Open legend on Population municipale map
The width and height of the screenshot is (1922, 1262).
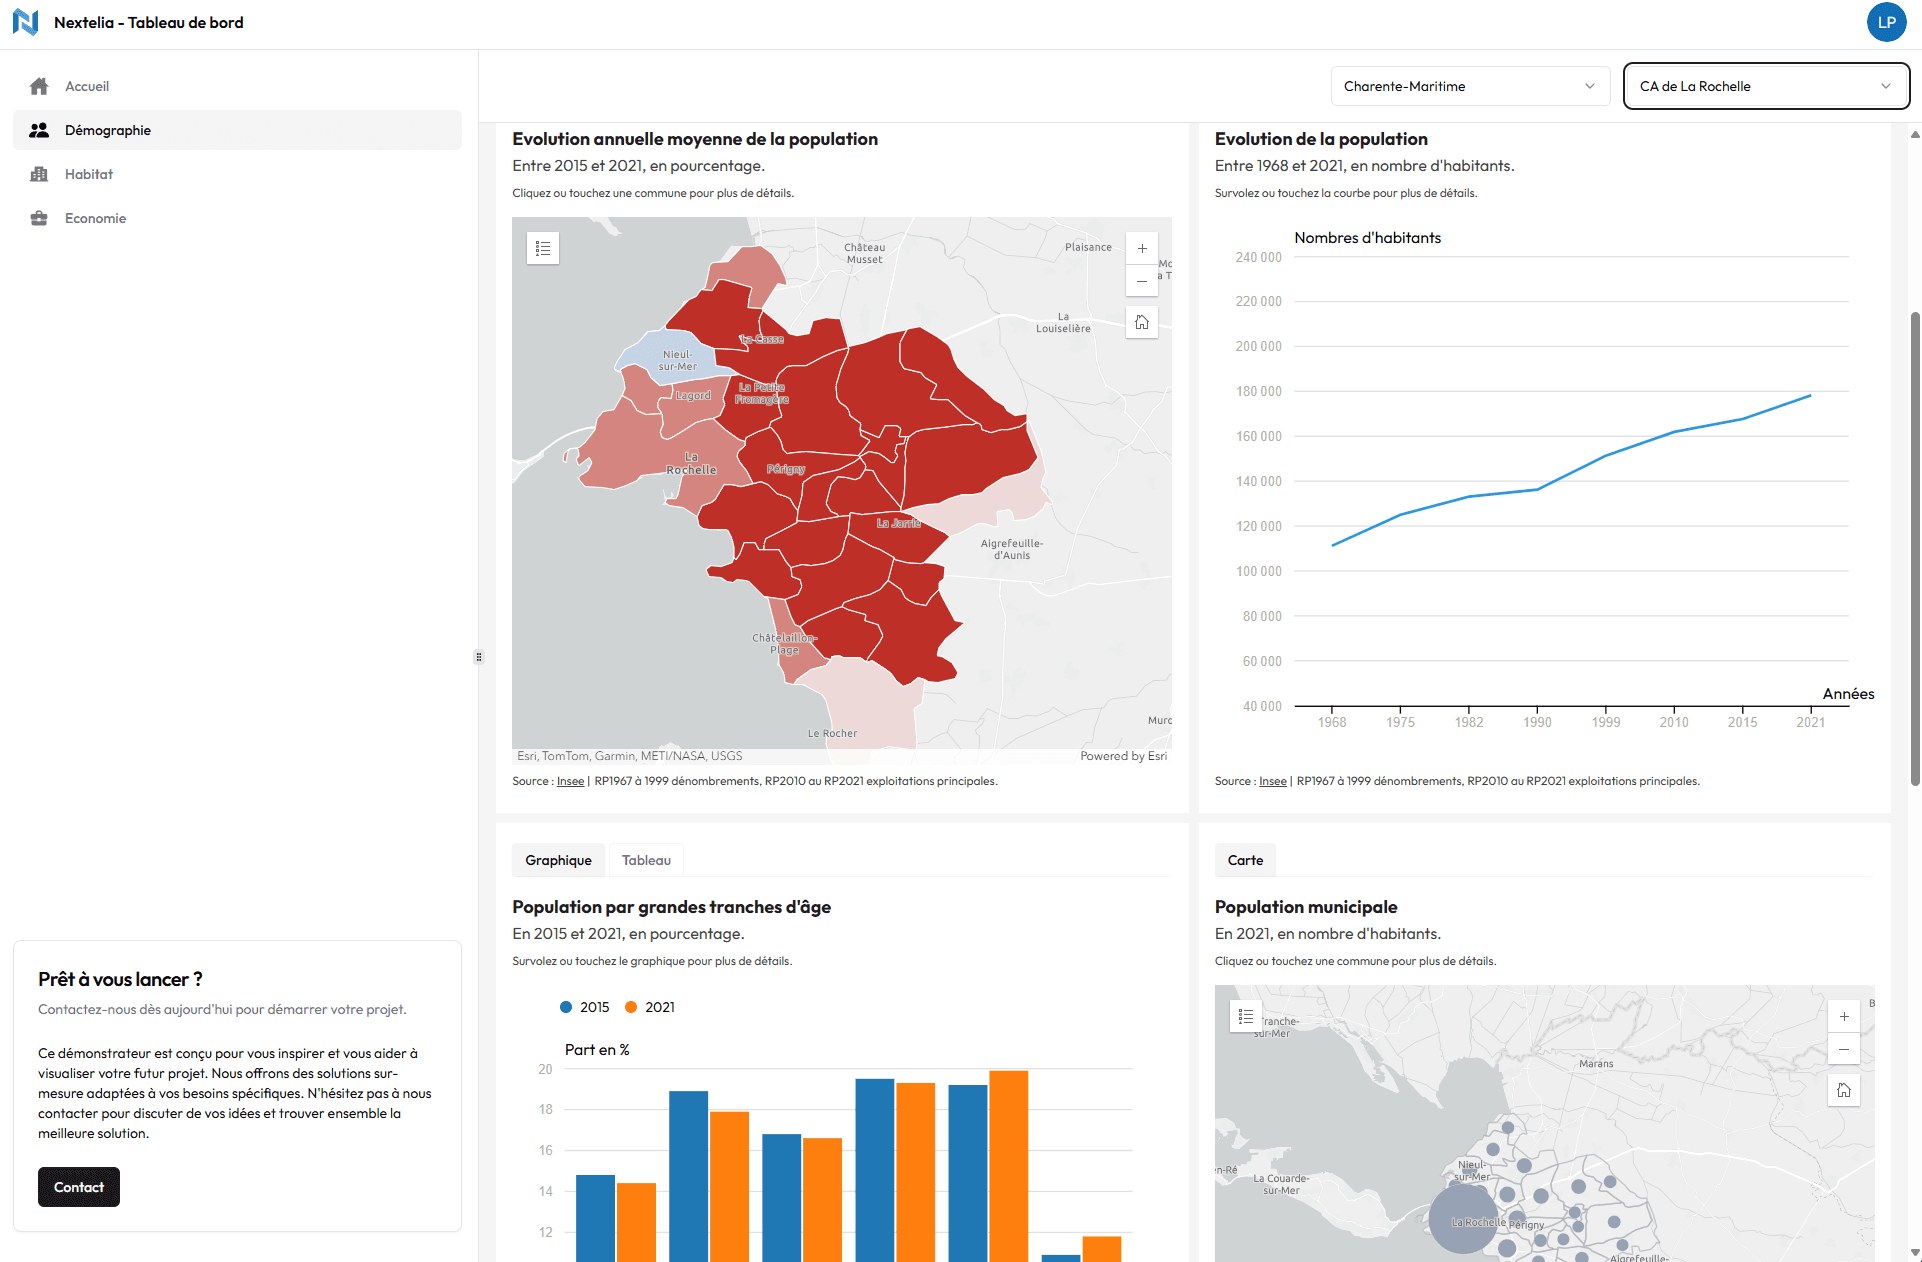point(1245,1016)
